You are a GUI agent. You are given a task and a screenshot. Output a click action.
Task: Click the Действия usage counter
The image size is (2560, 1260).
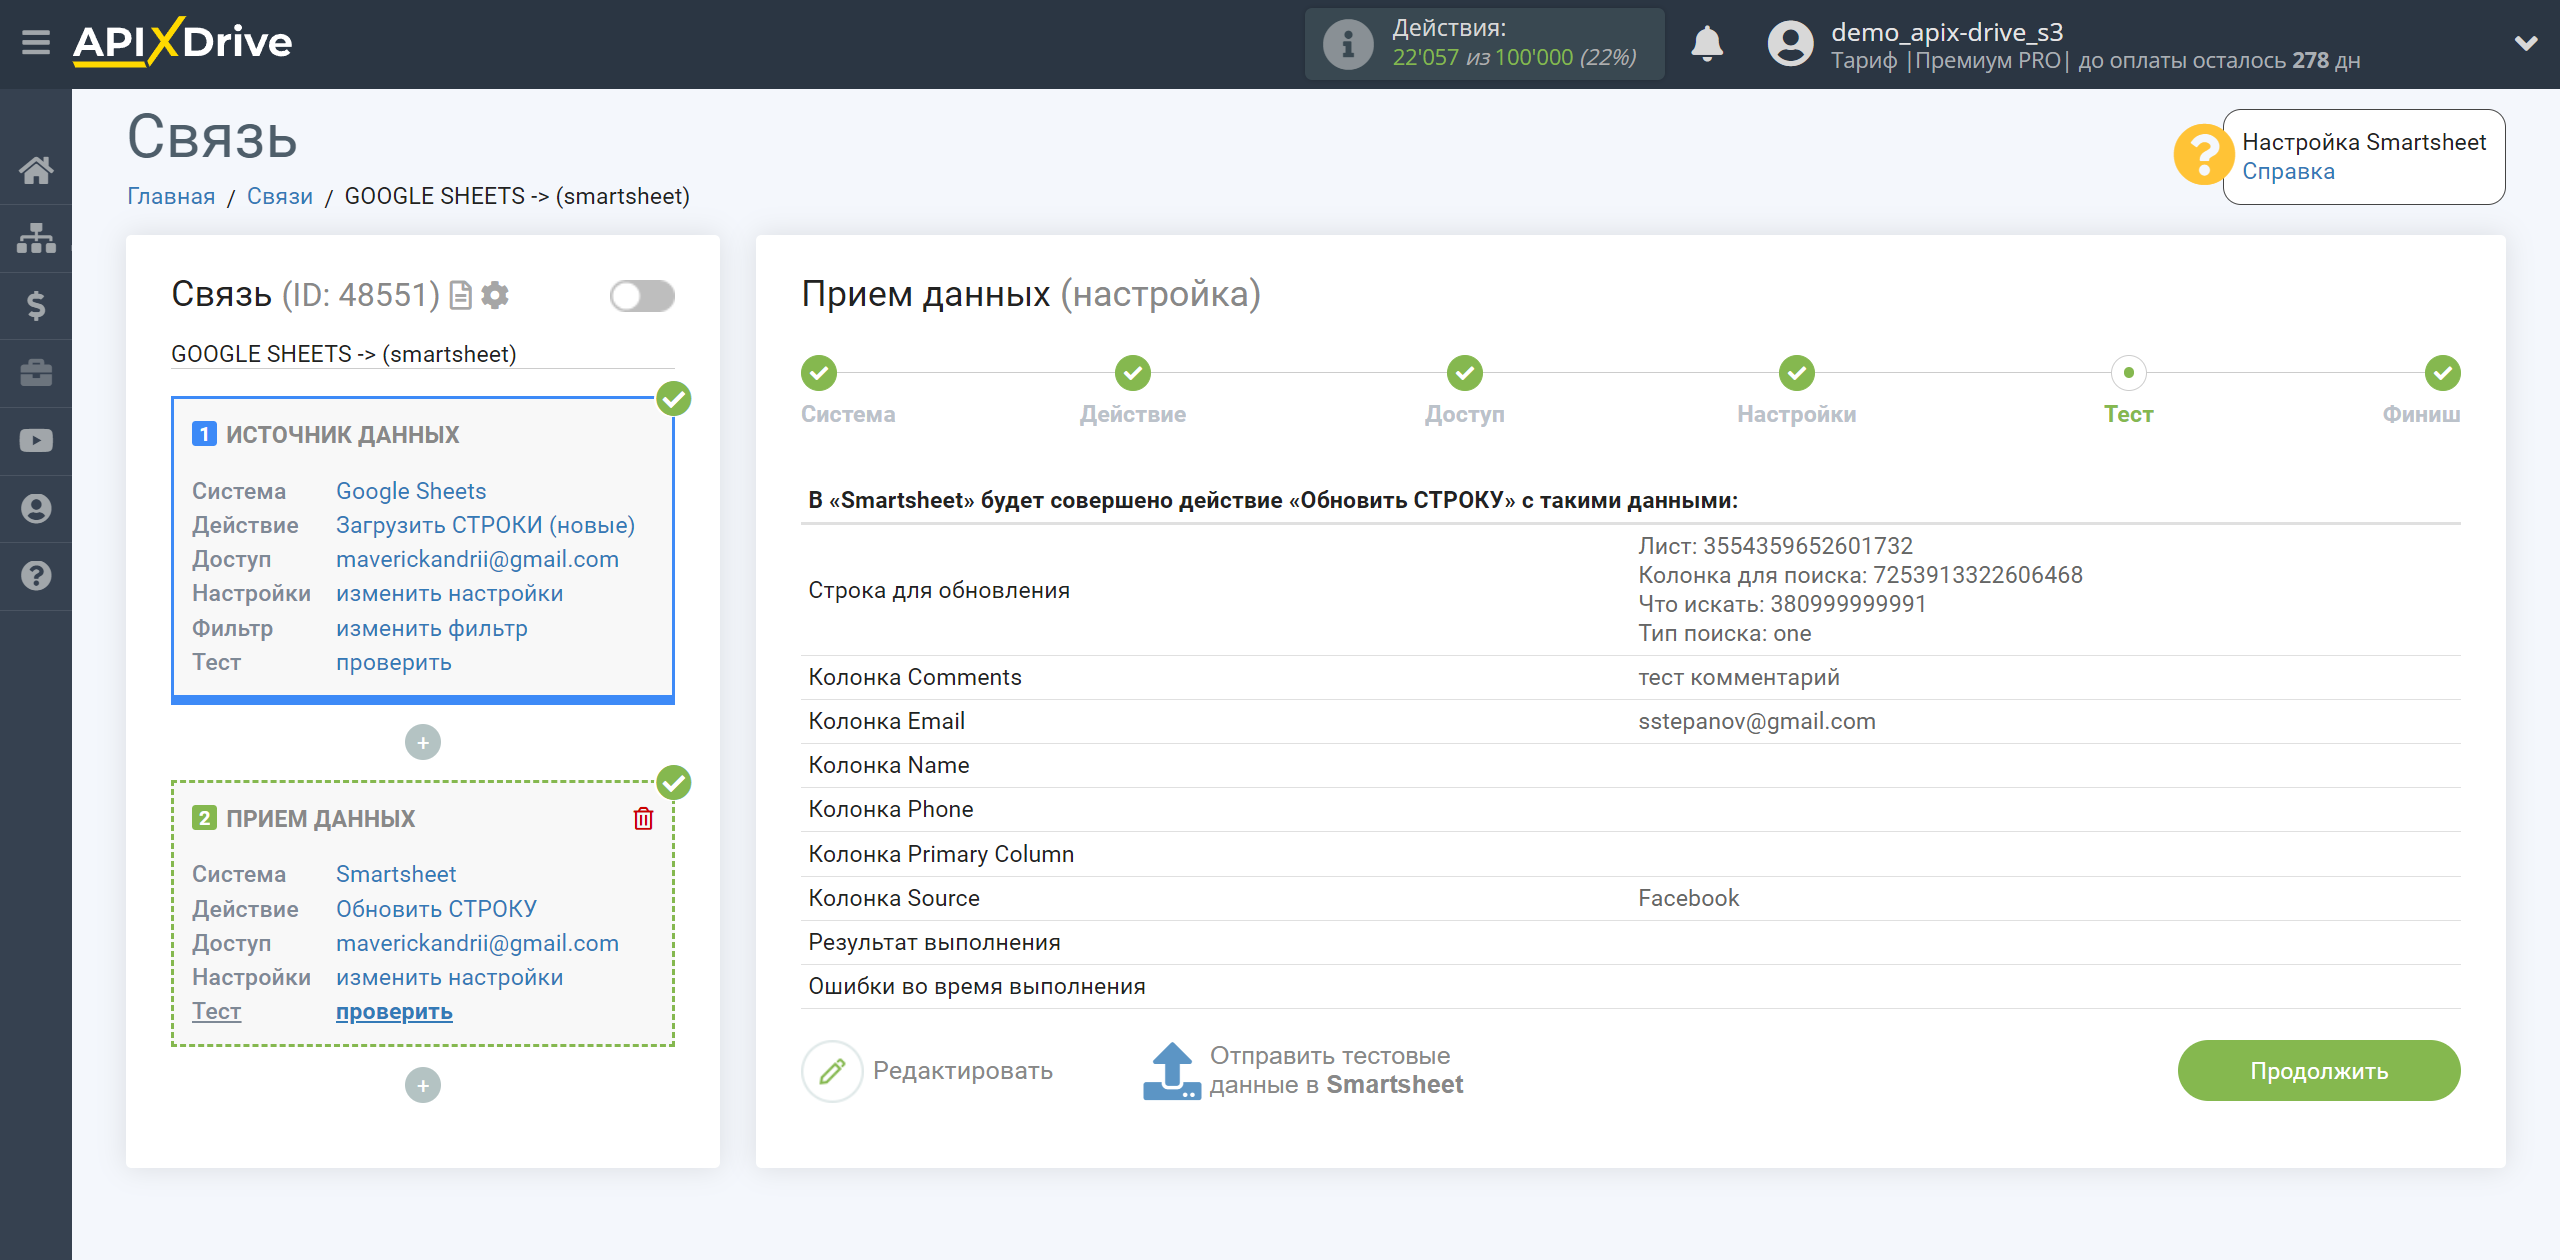point(1484,44)
